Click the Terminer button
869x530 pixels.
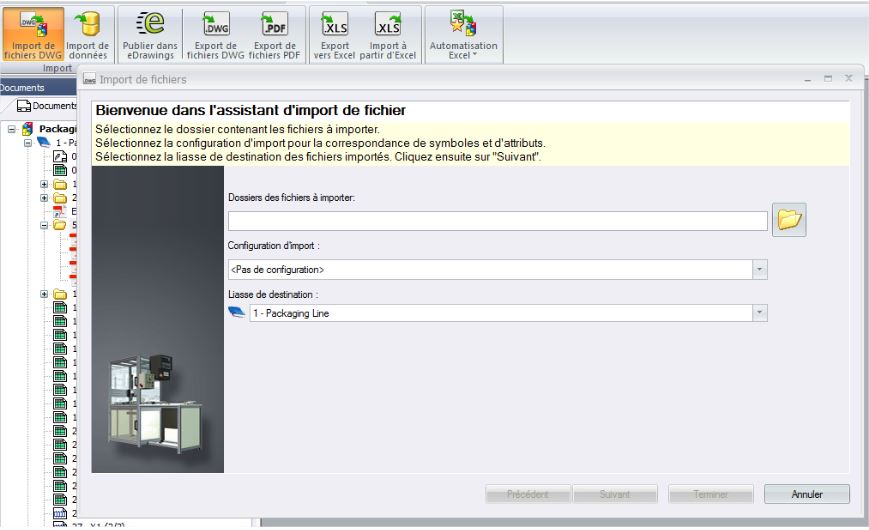(711, 494)
